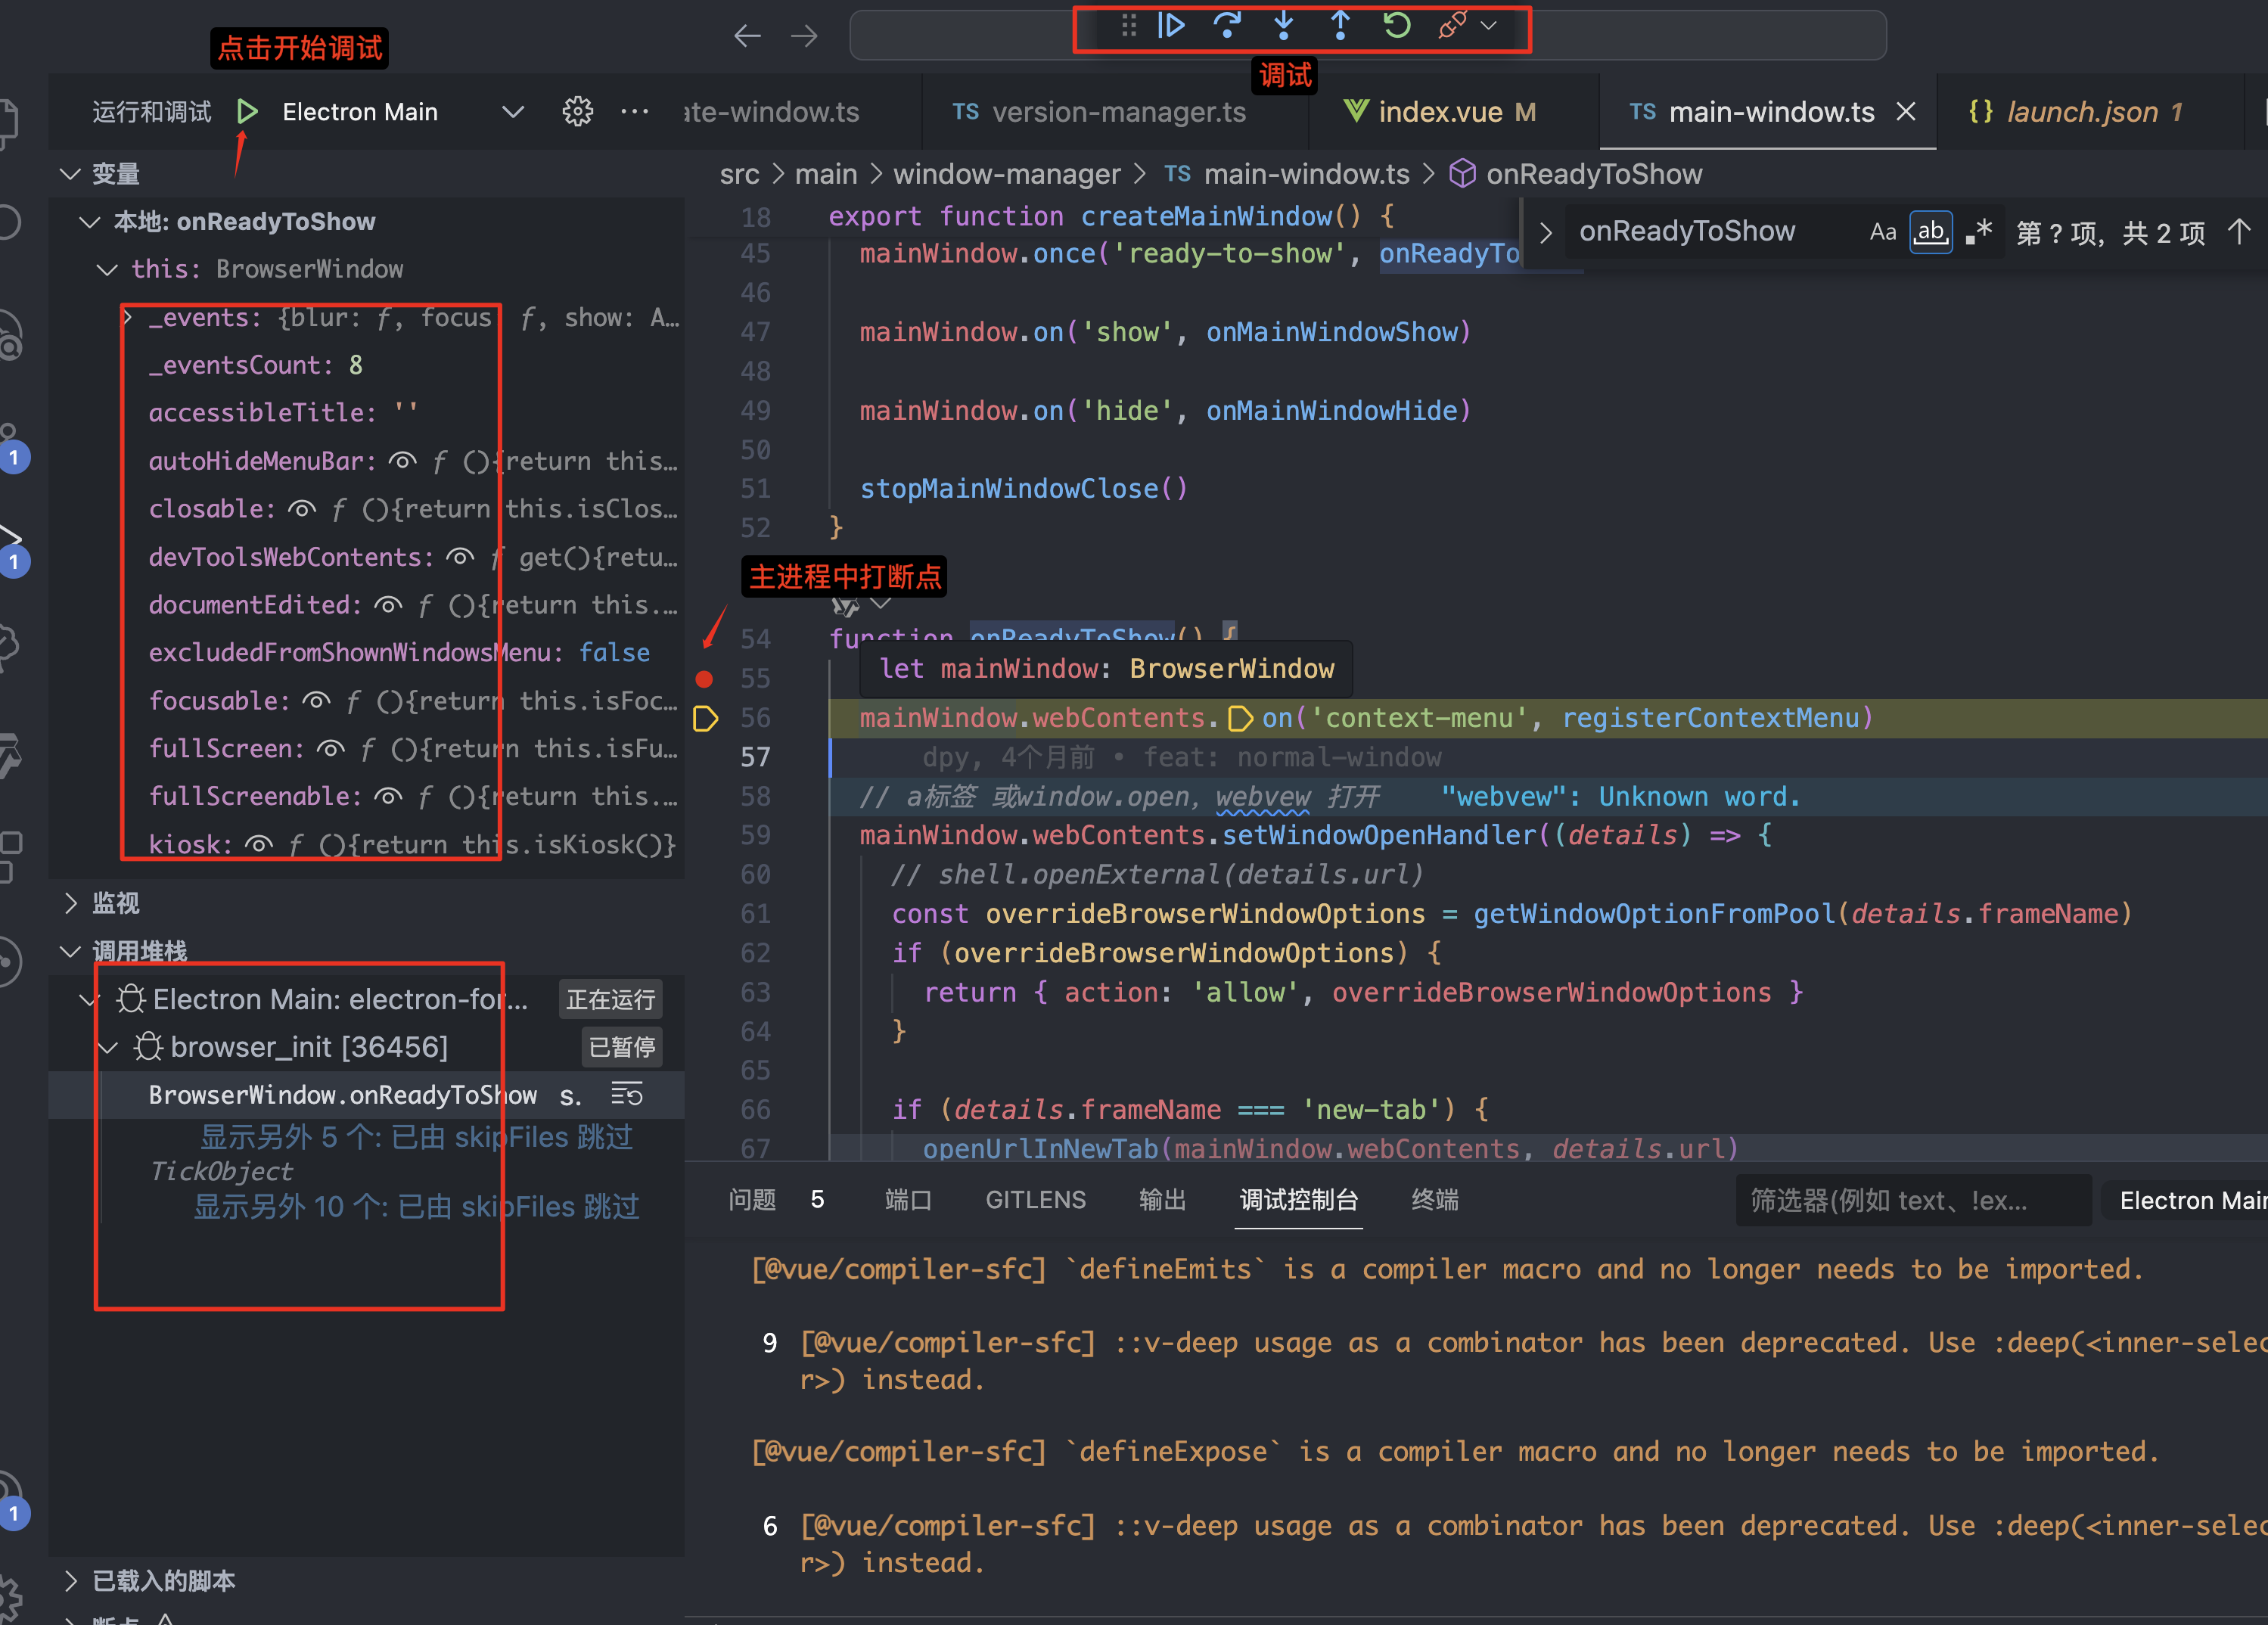The image size is (2268, 1625).
Task: Show the 10 additional skipped frames
Action: [x=416, y=1207]
